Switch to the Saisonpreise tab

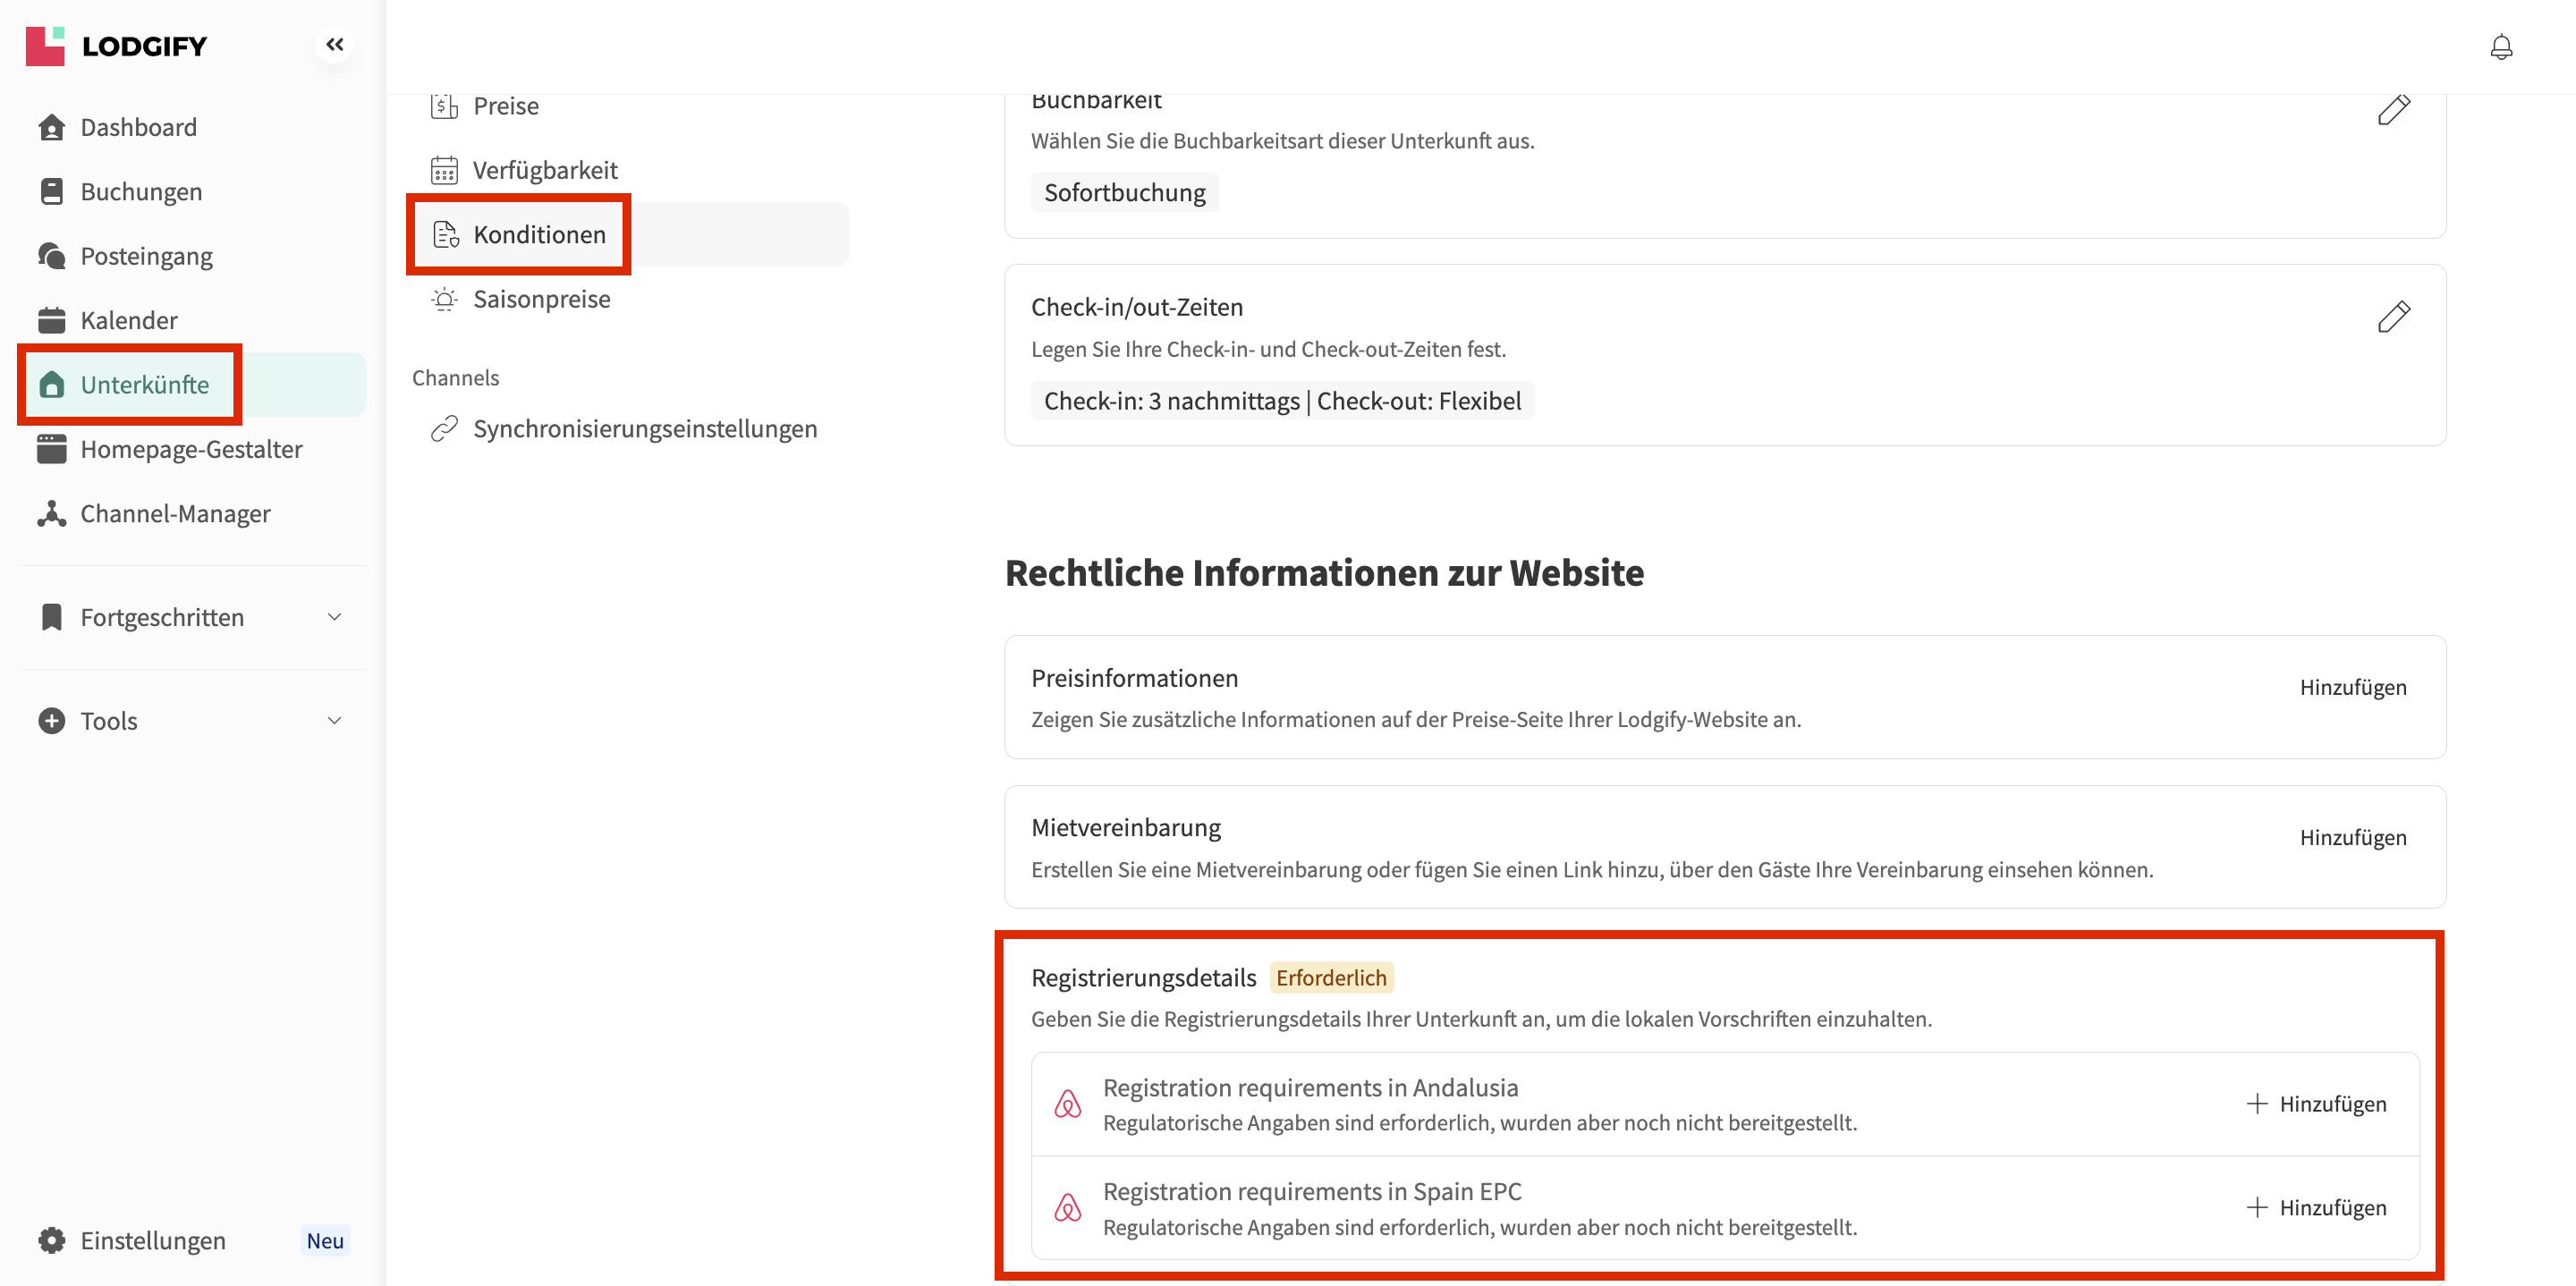[x=541, y=299]
